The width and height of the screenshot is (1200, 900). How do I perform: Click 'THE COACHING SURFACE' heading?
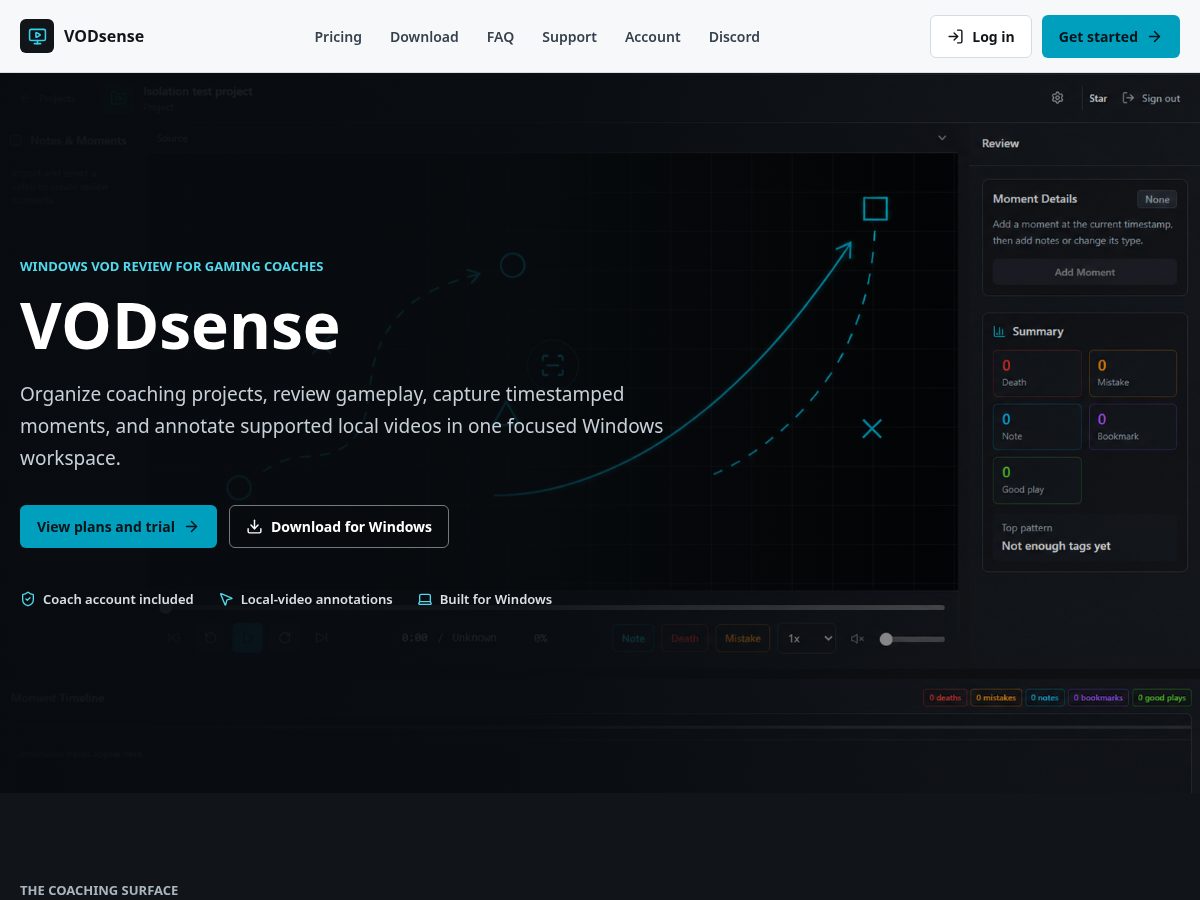pos(99,890)
